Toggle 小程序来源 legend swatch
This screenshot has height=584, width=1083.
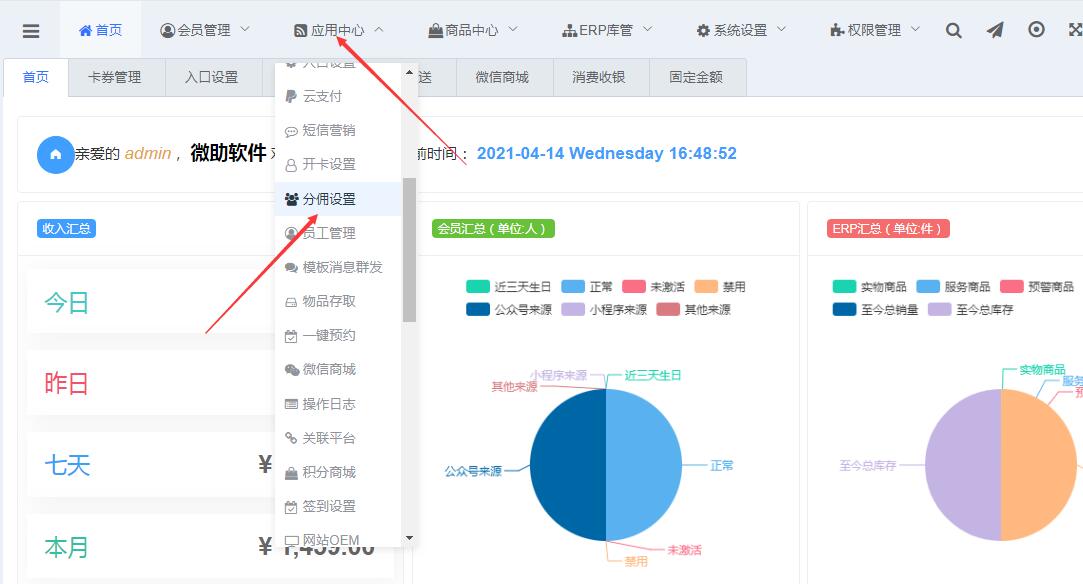[x=573, y=309]
